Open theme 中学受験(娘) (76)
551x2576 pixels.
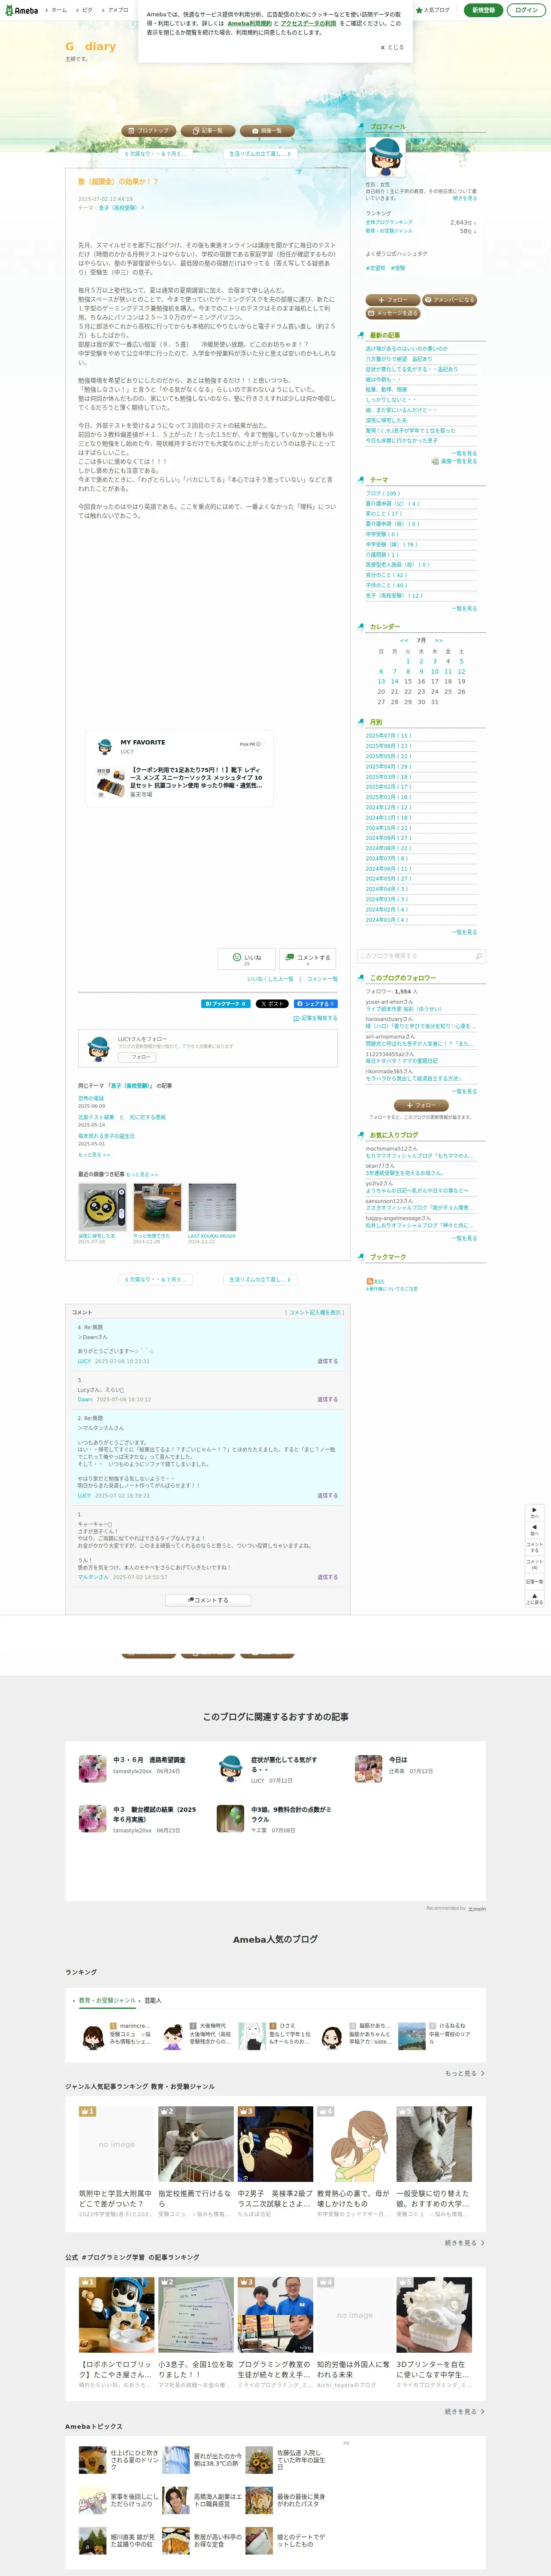pos(391,544)
